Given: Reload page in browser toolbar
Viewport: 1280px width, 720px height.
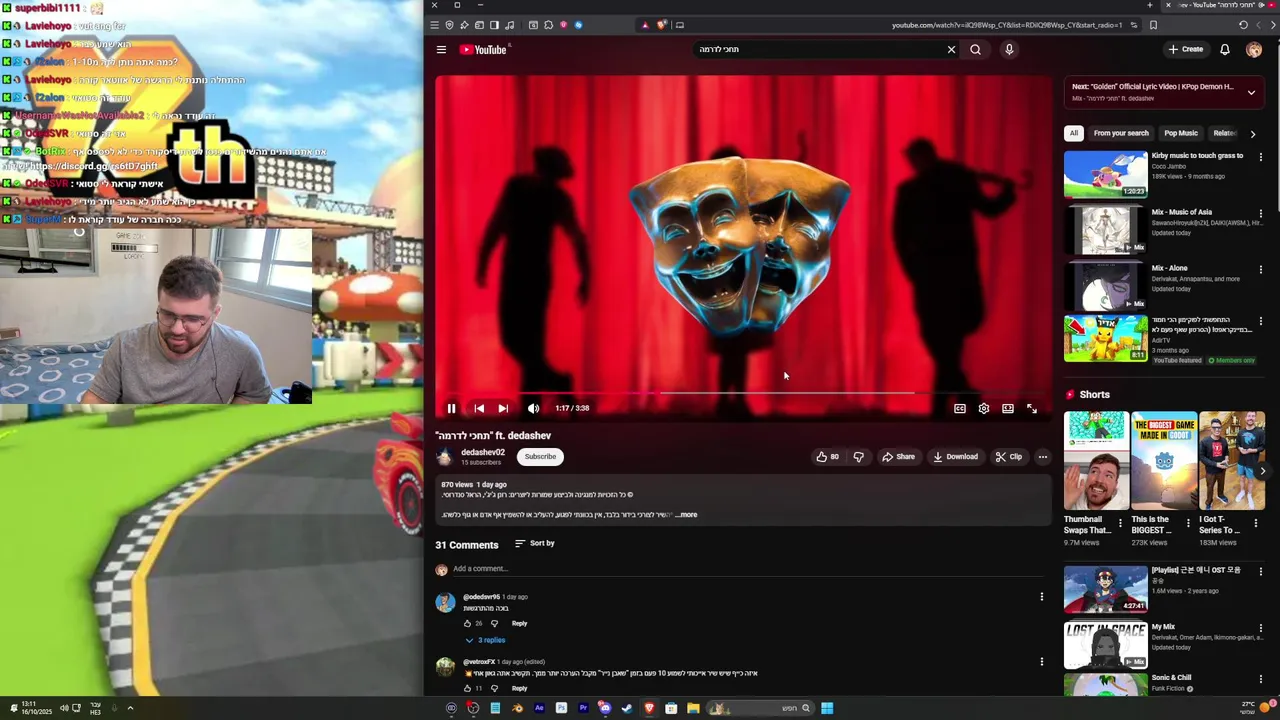Looking at the screenshot, I should point(1243,25).
